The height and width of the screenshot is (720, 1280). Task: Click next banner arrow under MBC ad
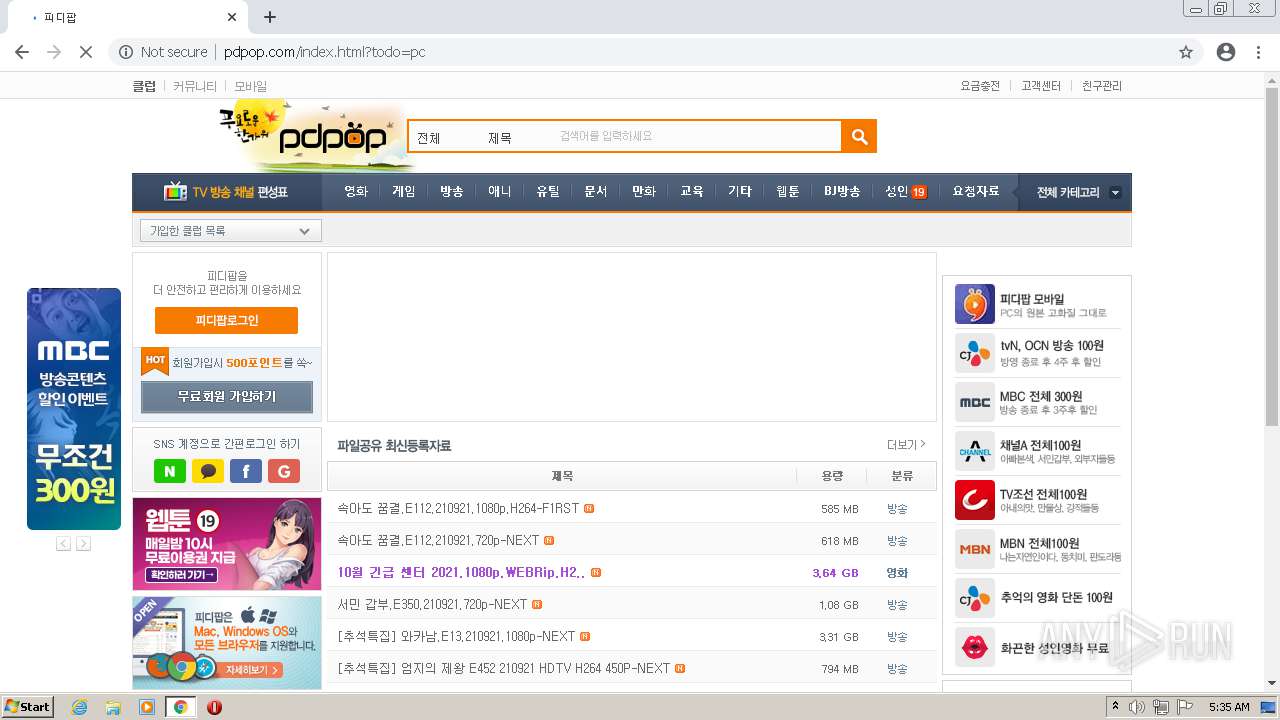pos(83,543)
